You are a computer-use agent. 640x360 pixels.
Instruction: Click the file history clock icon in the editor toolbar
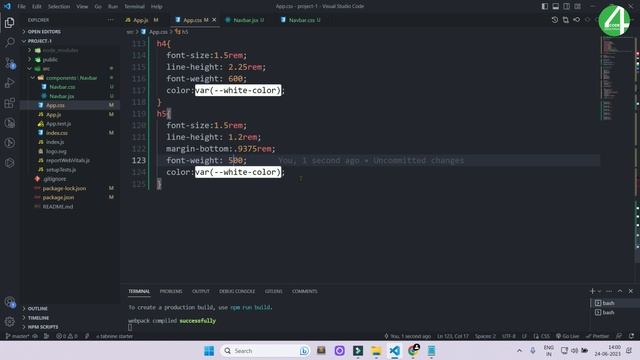(555, 20)
